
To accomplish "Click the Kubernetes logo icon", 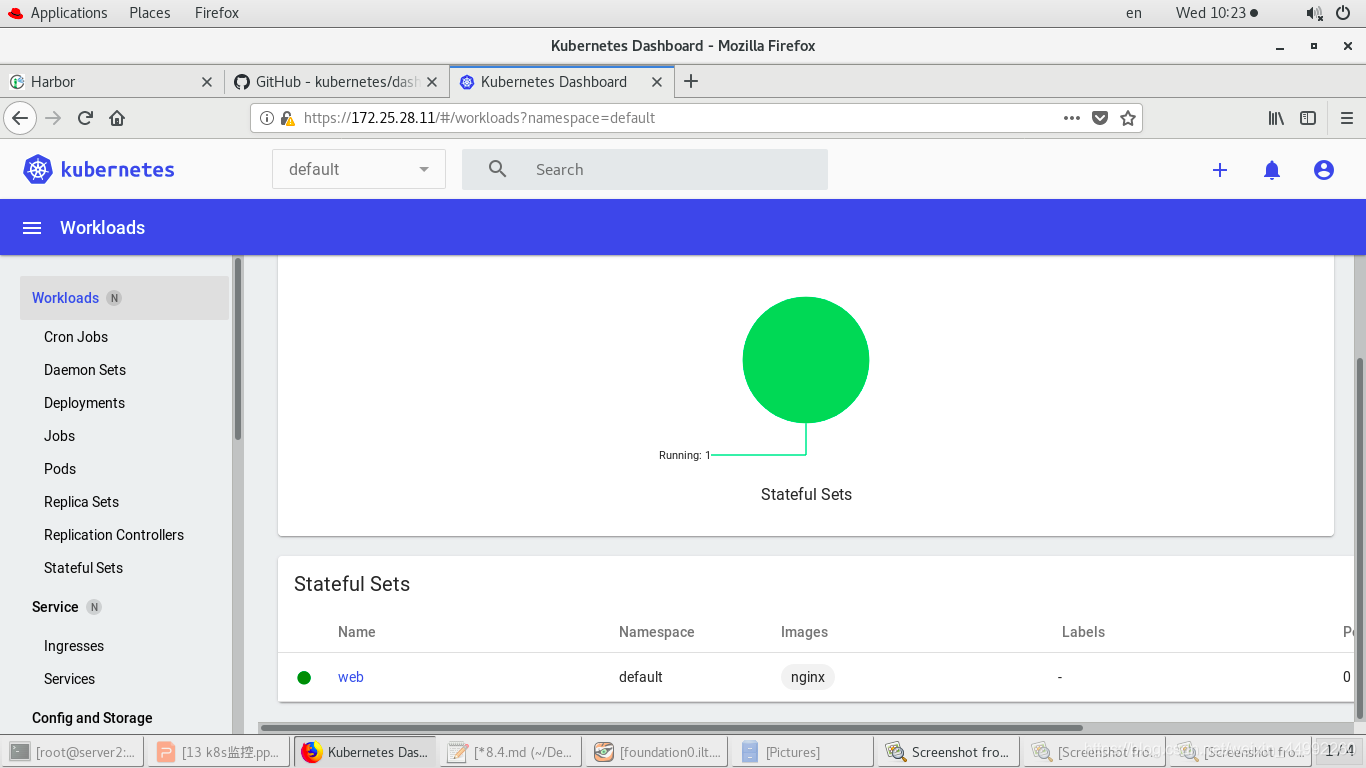I will click(38, 169).
